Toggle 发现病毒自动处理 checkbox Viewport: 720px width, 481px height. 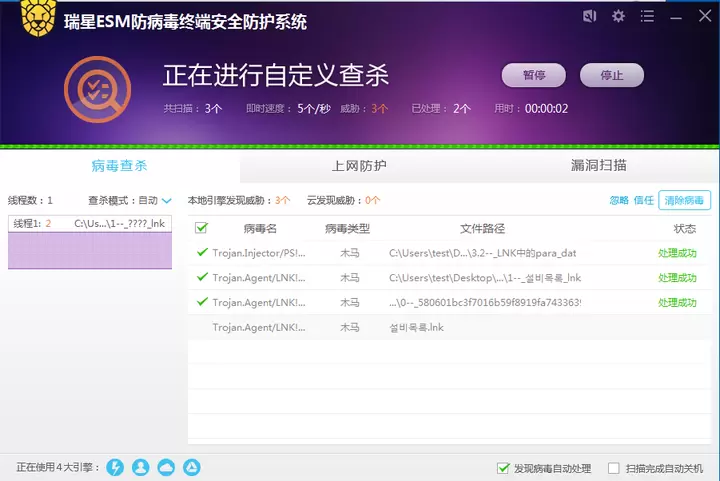[503, 468]
